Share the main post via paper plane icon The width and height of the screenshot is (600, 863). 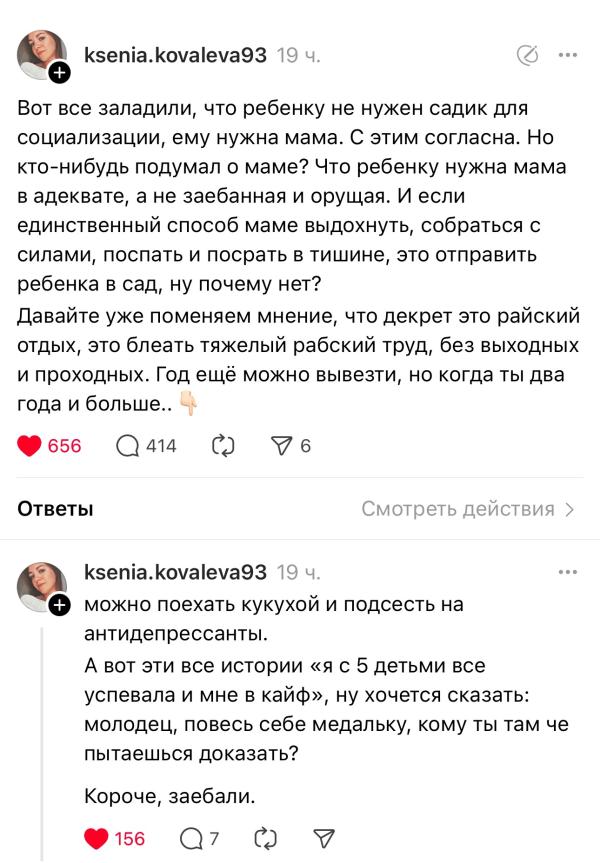[281, 446]
